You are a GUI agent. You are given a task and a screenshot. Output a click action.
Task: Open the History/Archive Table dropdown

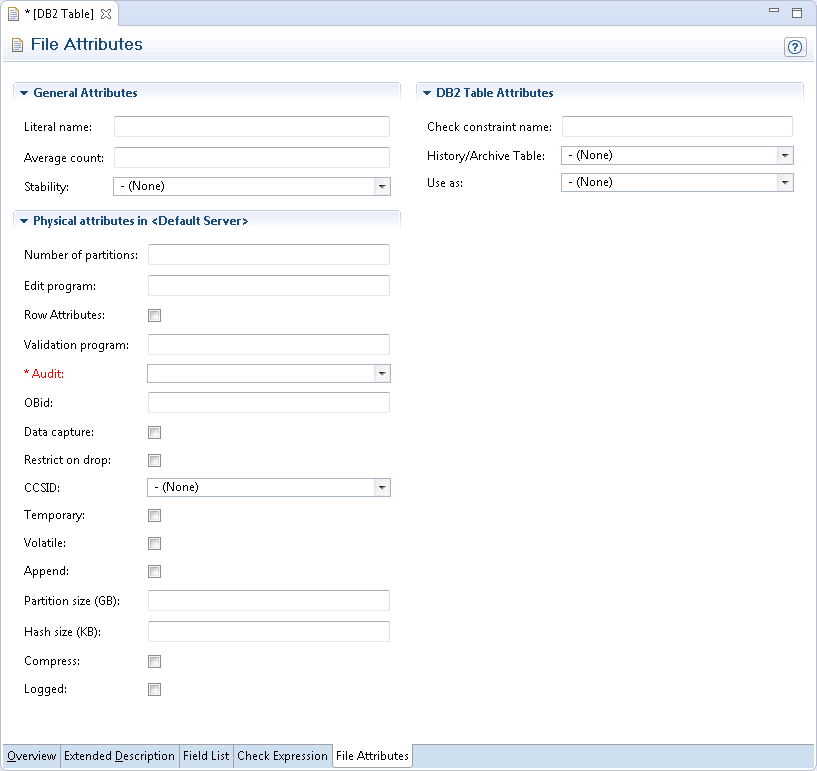coord(784,156)
